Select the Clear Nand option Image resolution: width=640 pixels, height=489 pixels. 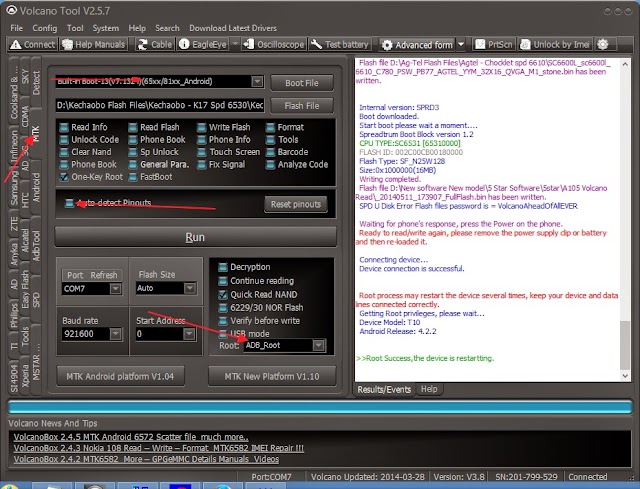[x=85, y=152]
